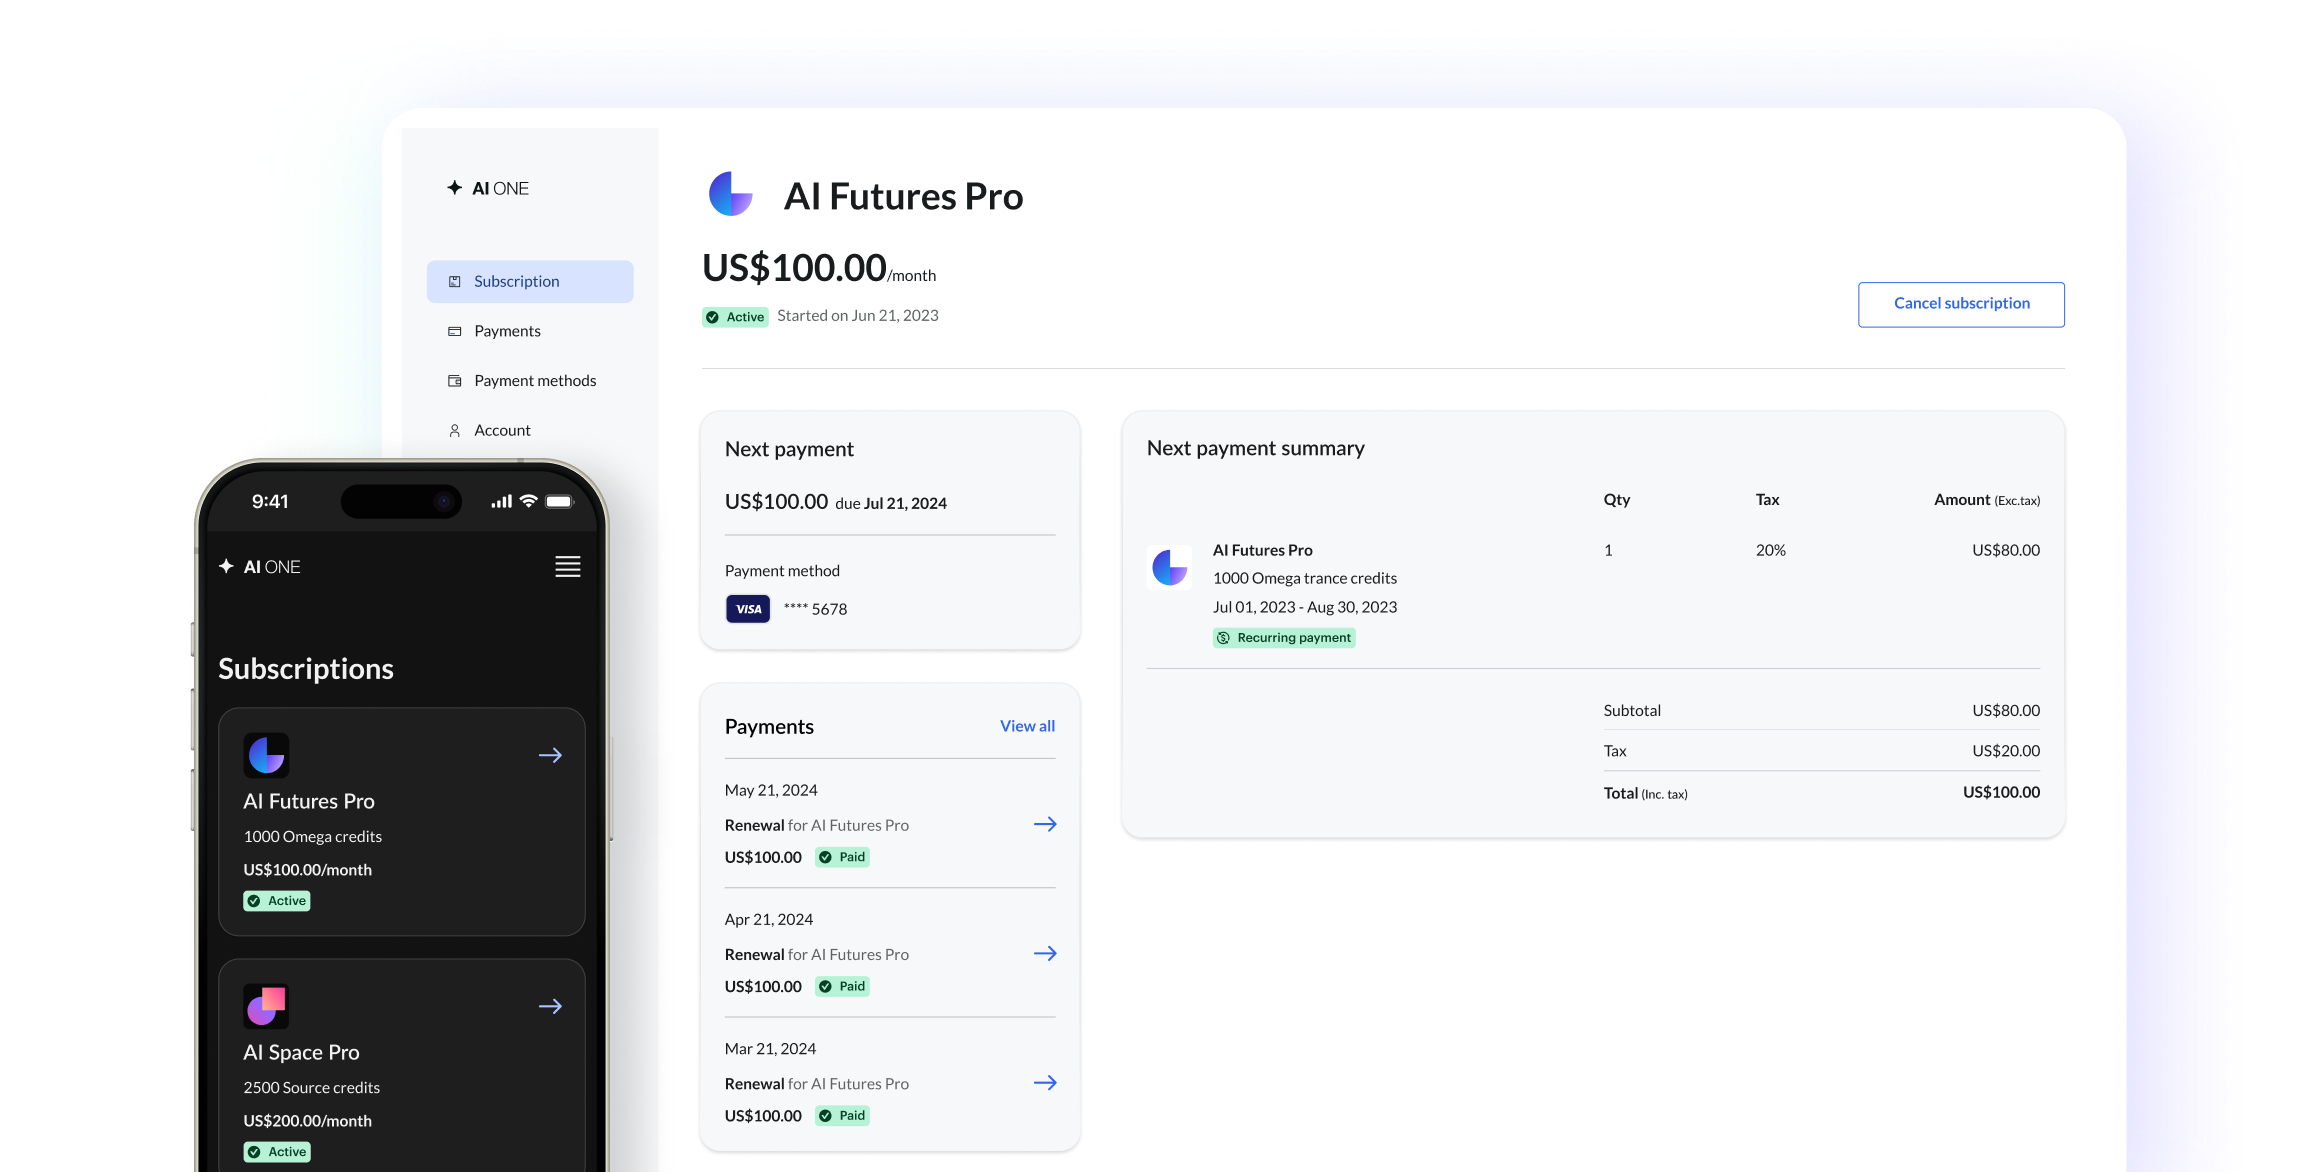
Task: Tap the Active badge on AI Futures Pro card
Action: click(276, 900)
